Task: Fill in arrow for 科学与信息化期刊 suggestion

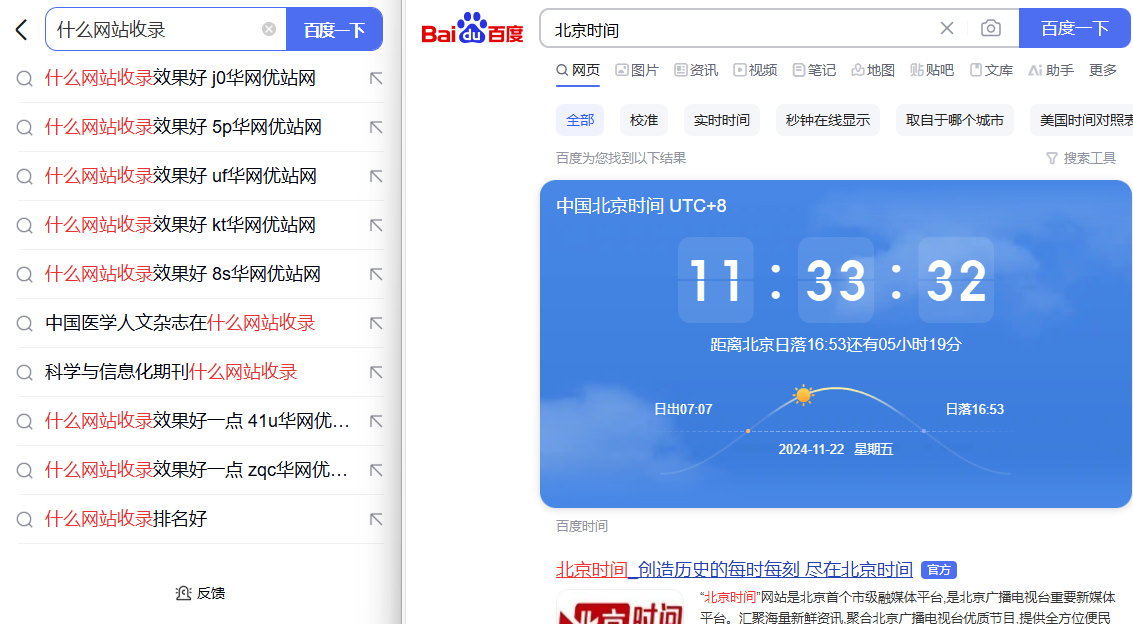Action: (x=376, y=372)
